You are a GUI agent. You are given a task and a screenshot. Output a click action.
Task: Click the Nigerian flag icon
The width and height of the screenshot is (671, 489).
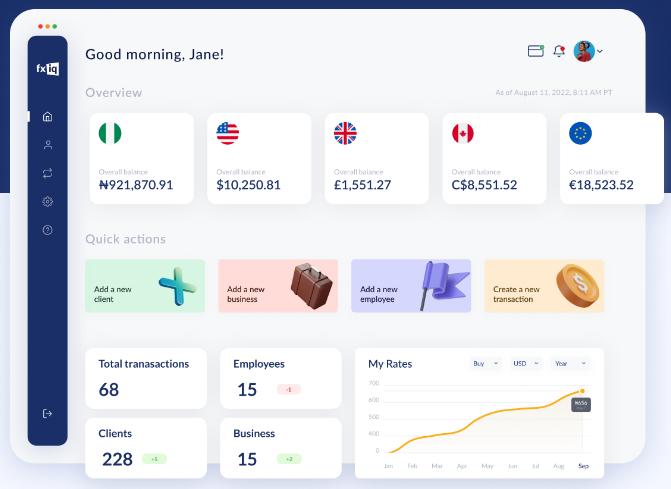tap(110, 133)
